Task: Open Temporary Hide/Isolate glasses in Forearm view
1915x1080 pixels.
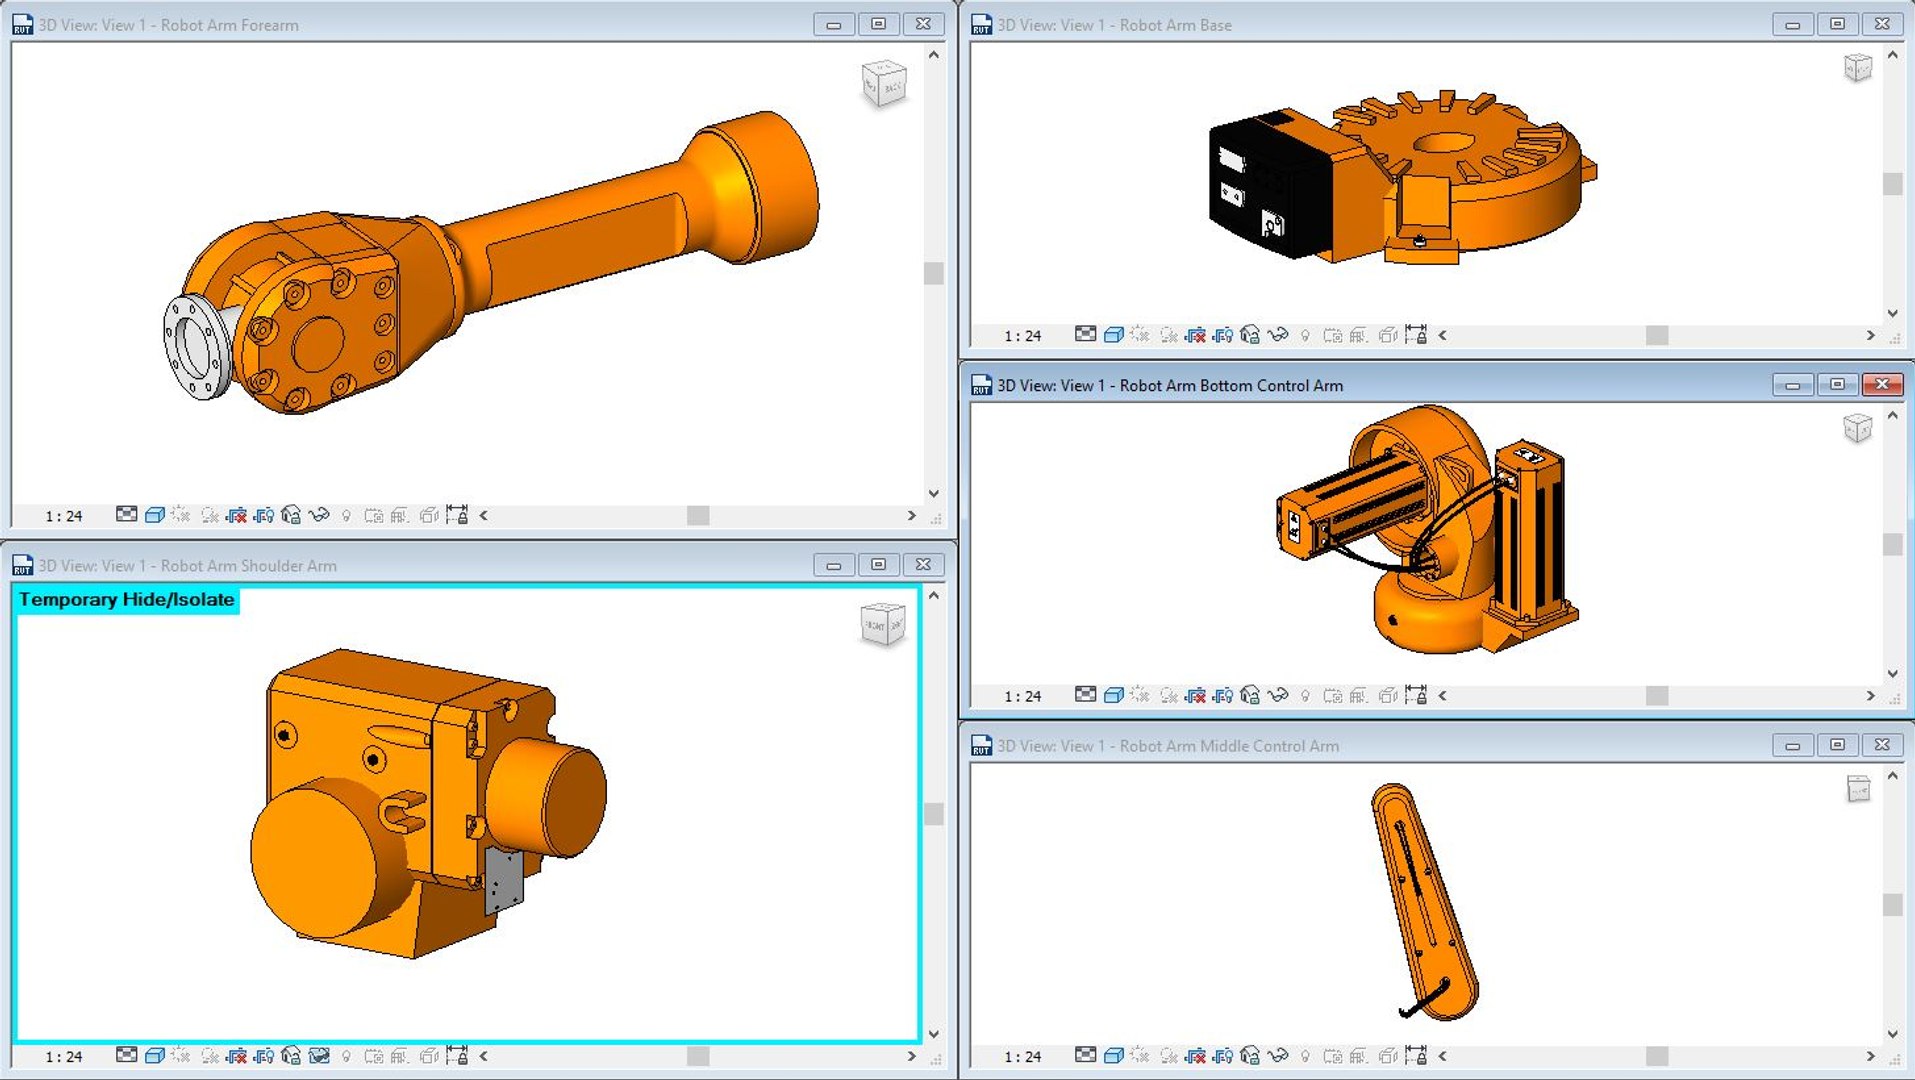Action: point(319,515)
